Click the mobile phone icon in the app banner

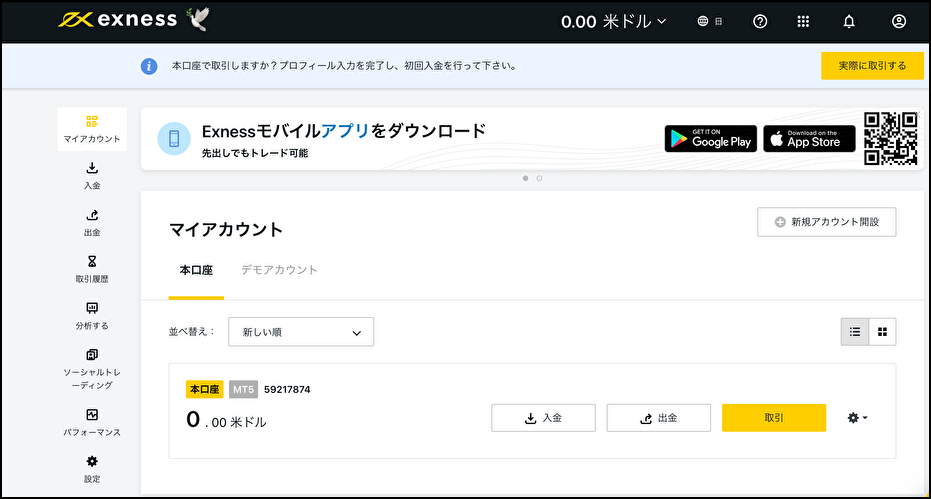click(174, 138)
